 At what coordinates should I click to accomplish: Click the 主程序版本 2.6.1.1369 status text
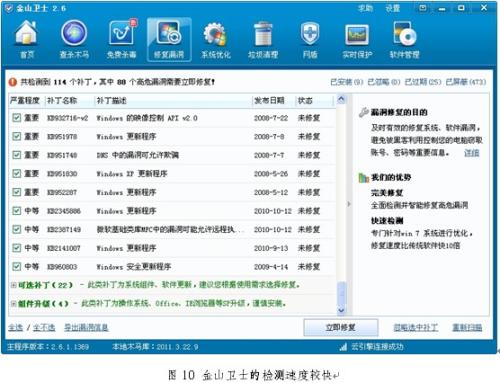pos(48,347)
